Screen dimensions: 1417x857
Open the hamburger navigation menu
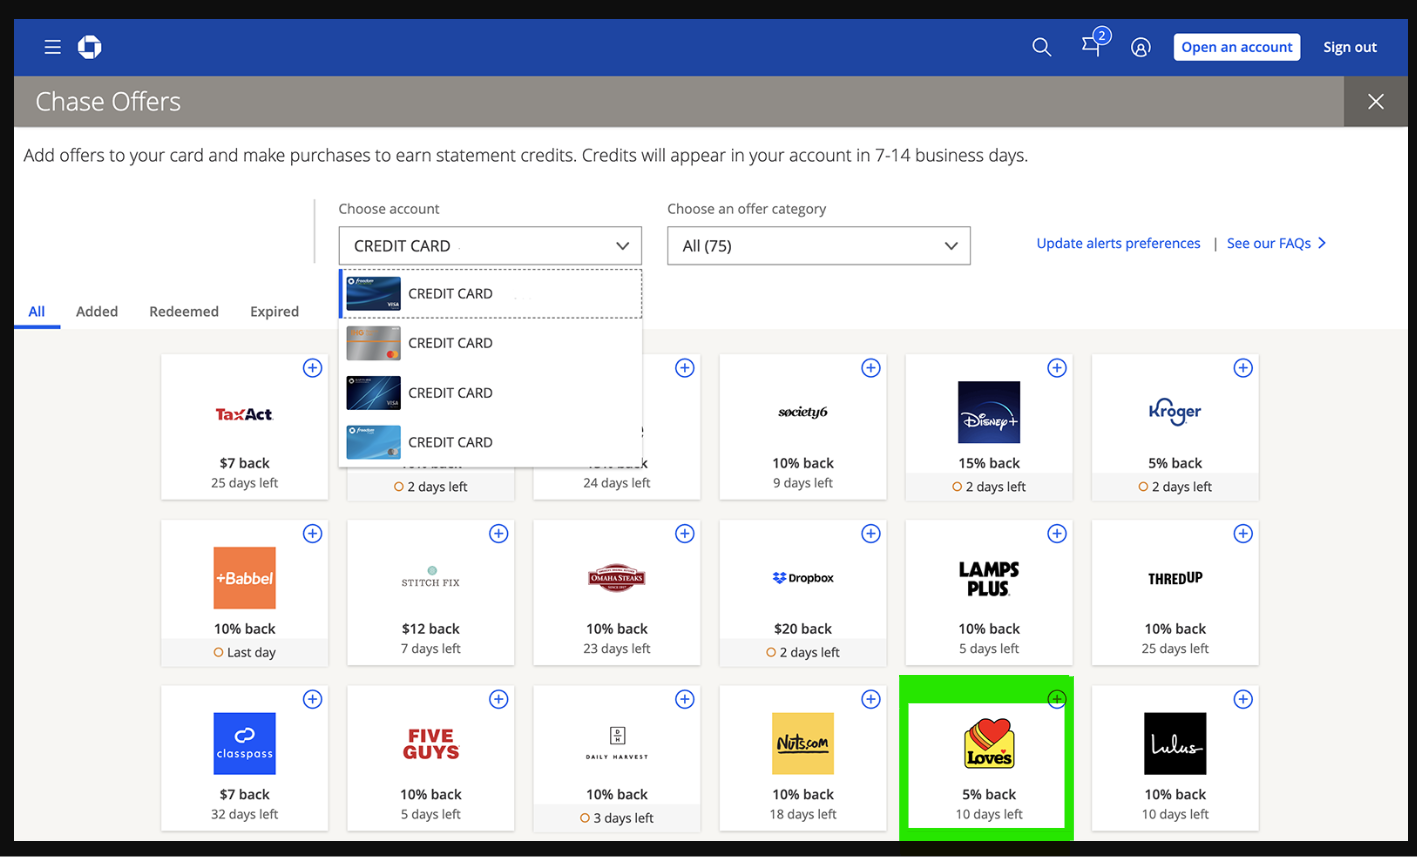(x=53, y=47)
